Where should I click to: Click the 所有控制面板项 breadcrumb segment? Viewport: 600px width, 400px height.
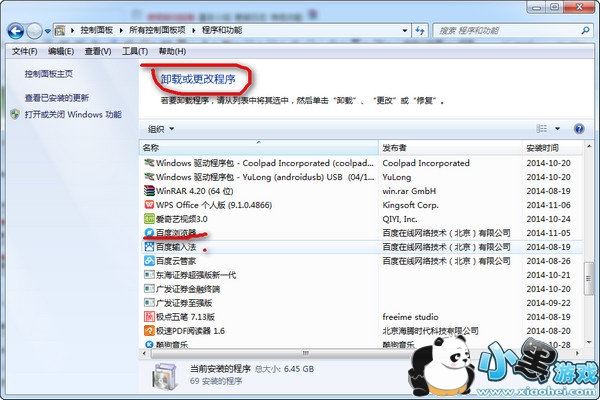point(157,30)
